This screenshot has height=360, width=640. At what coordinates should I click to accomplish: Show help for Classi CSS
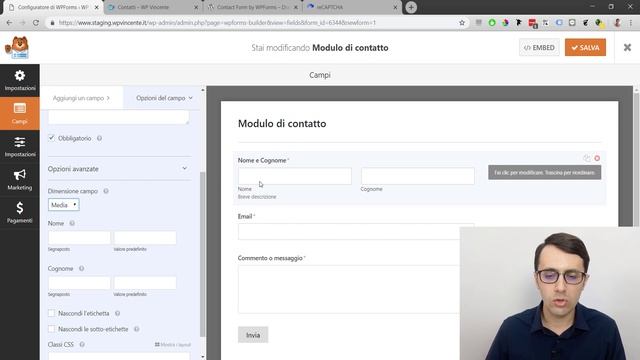coord(82,344)
